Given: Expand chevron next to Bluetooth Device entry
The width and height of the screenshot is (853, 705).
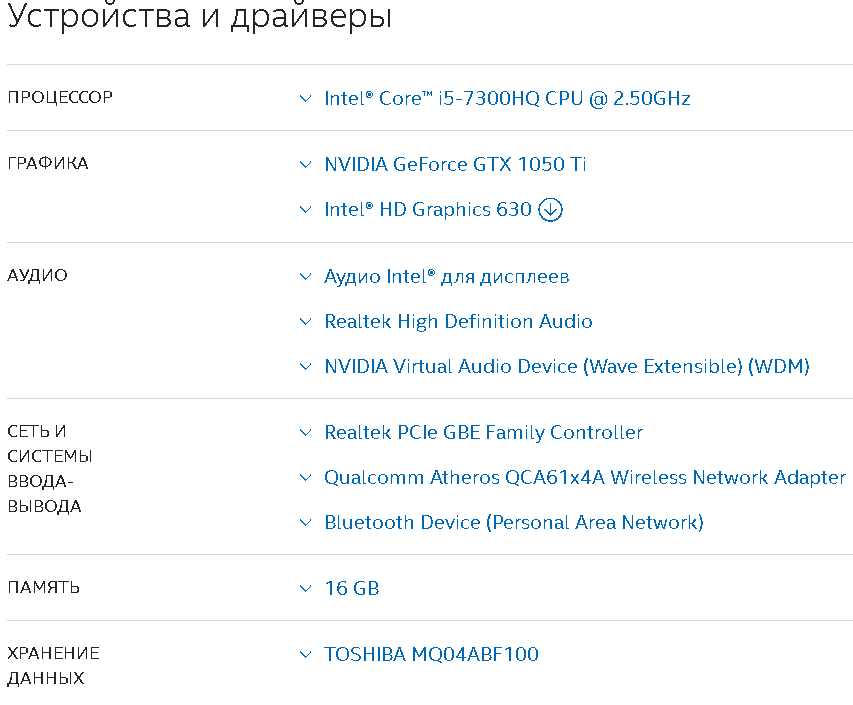Looking at the screenshot, I should (x=306, y=523).
